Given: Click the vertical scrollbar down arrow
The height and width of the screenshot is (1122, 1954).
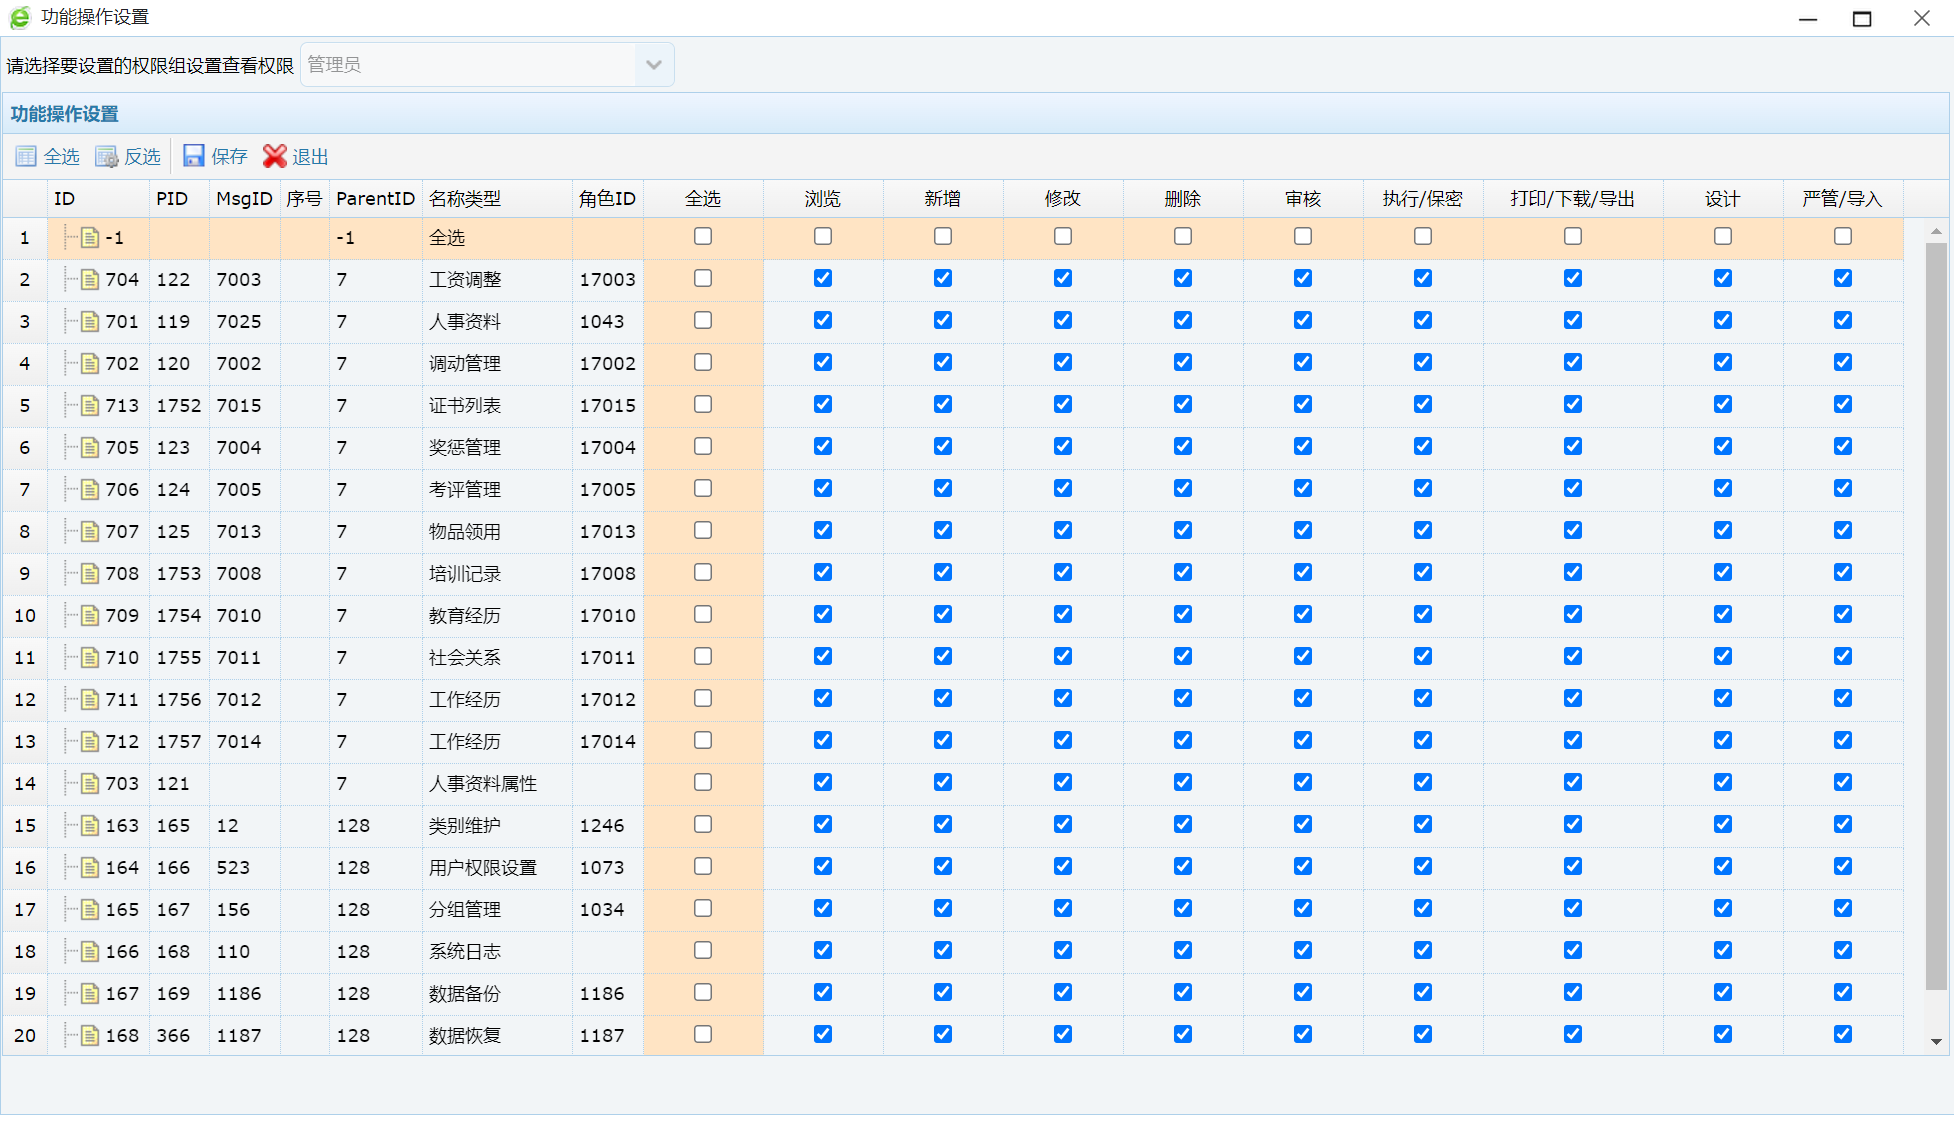Looking at the screenshot, I should click(1936, 1041).
